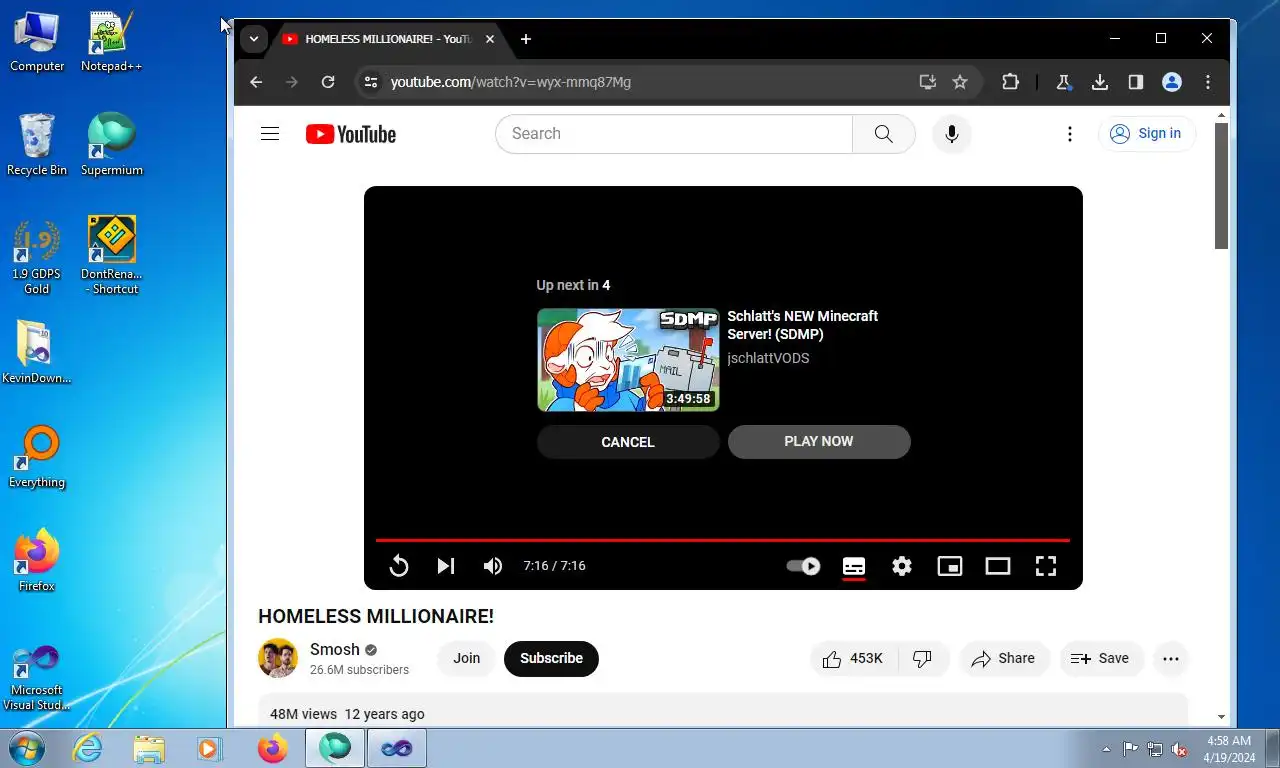Reload the YouTube page
This screenshot has height=768, width=1280.
point(328,82)
